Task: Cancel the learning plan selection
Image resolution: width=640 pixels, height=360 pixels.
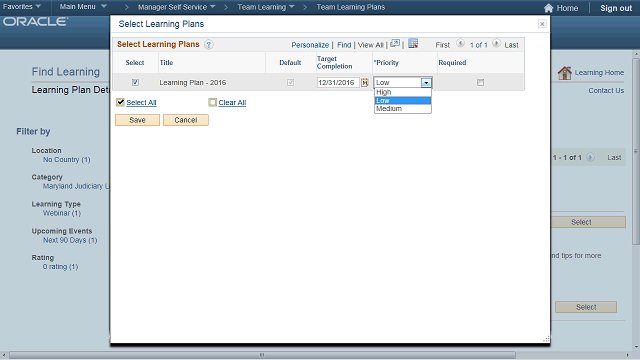Action: coord(186,120)
